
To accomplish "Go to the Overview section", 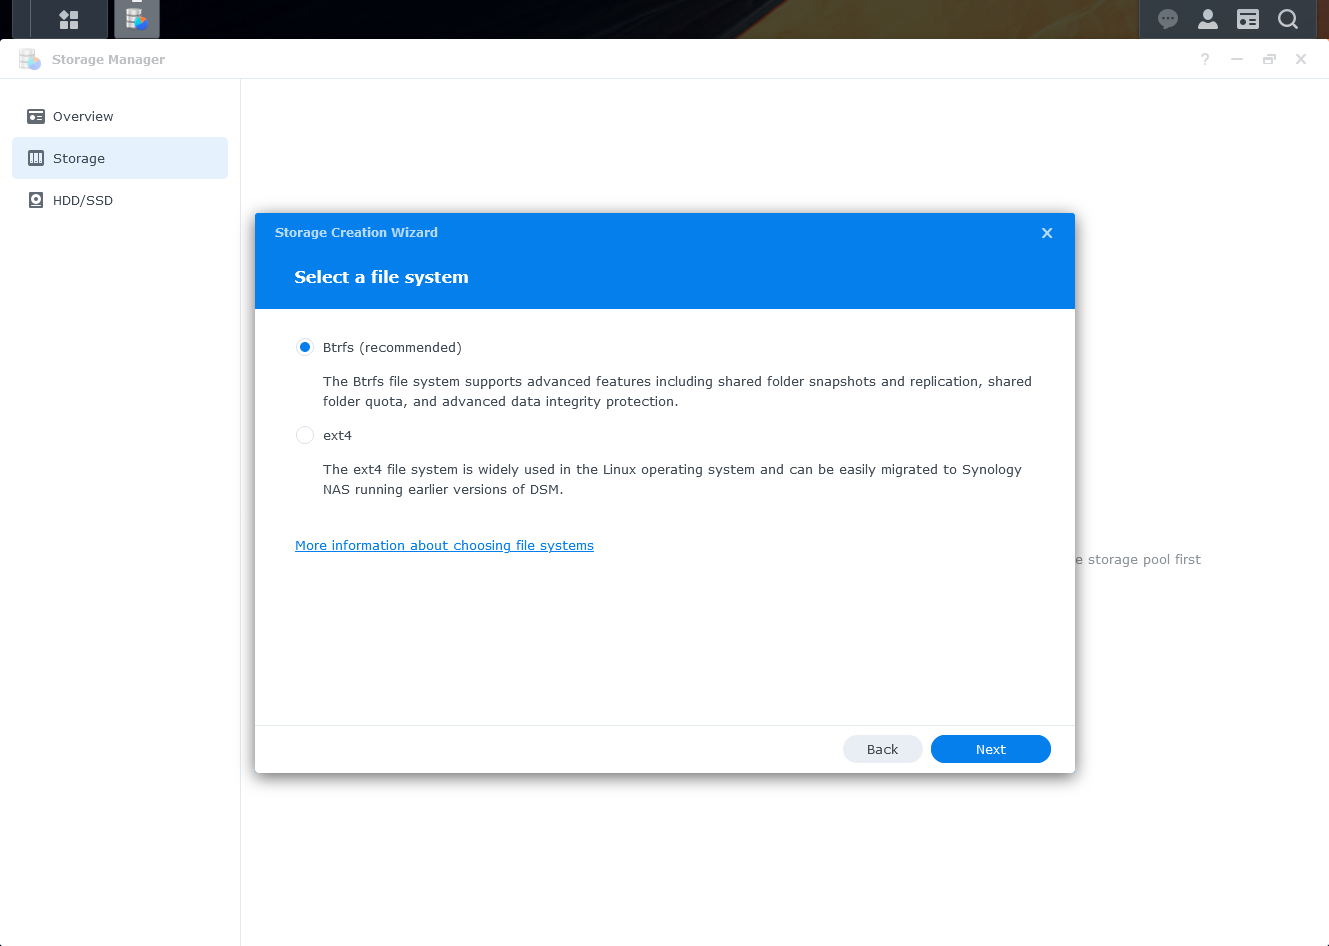I will coord(83,116).
